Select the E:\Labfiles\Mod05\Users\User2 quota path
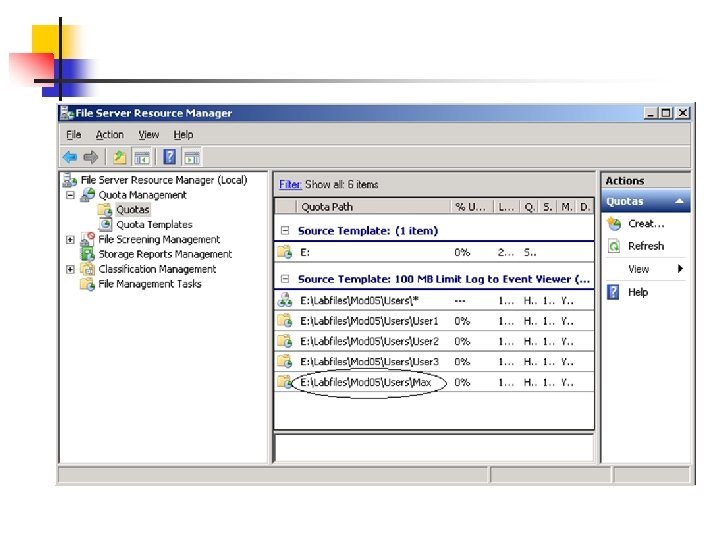This screenshot has height=540, width=720. pos(369,341)
